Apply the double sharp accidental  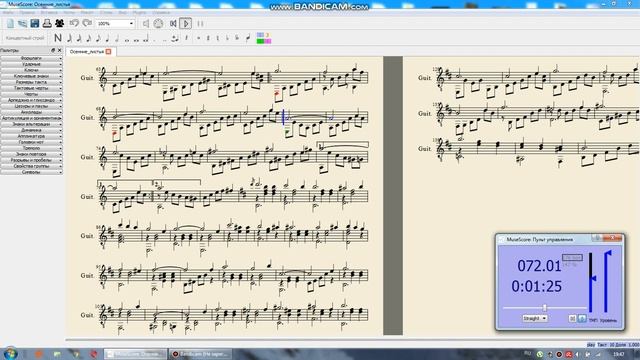coord(199,38)
